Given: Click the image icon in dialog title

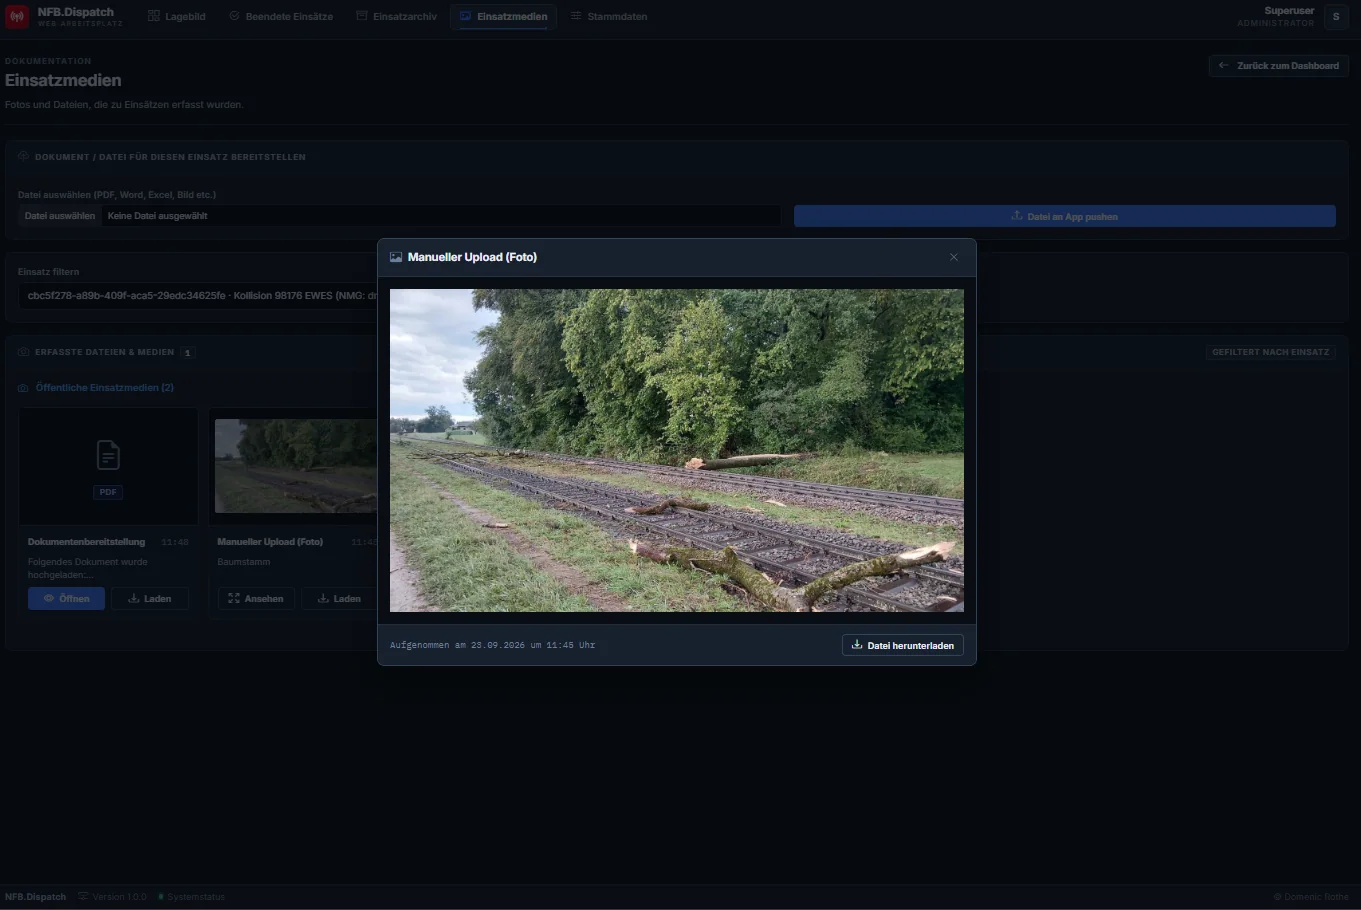Looking at the screenshot, I should [x=396, y=257].
